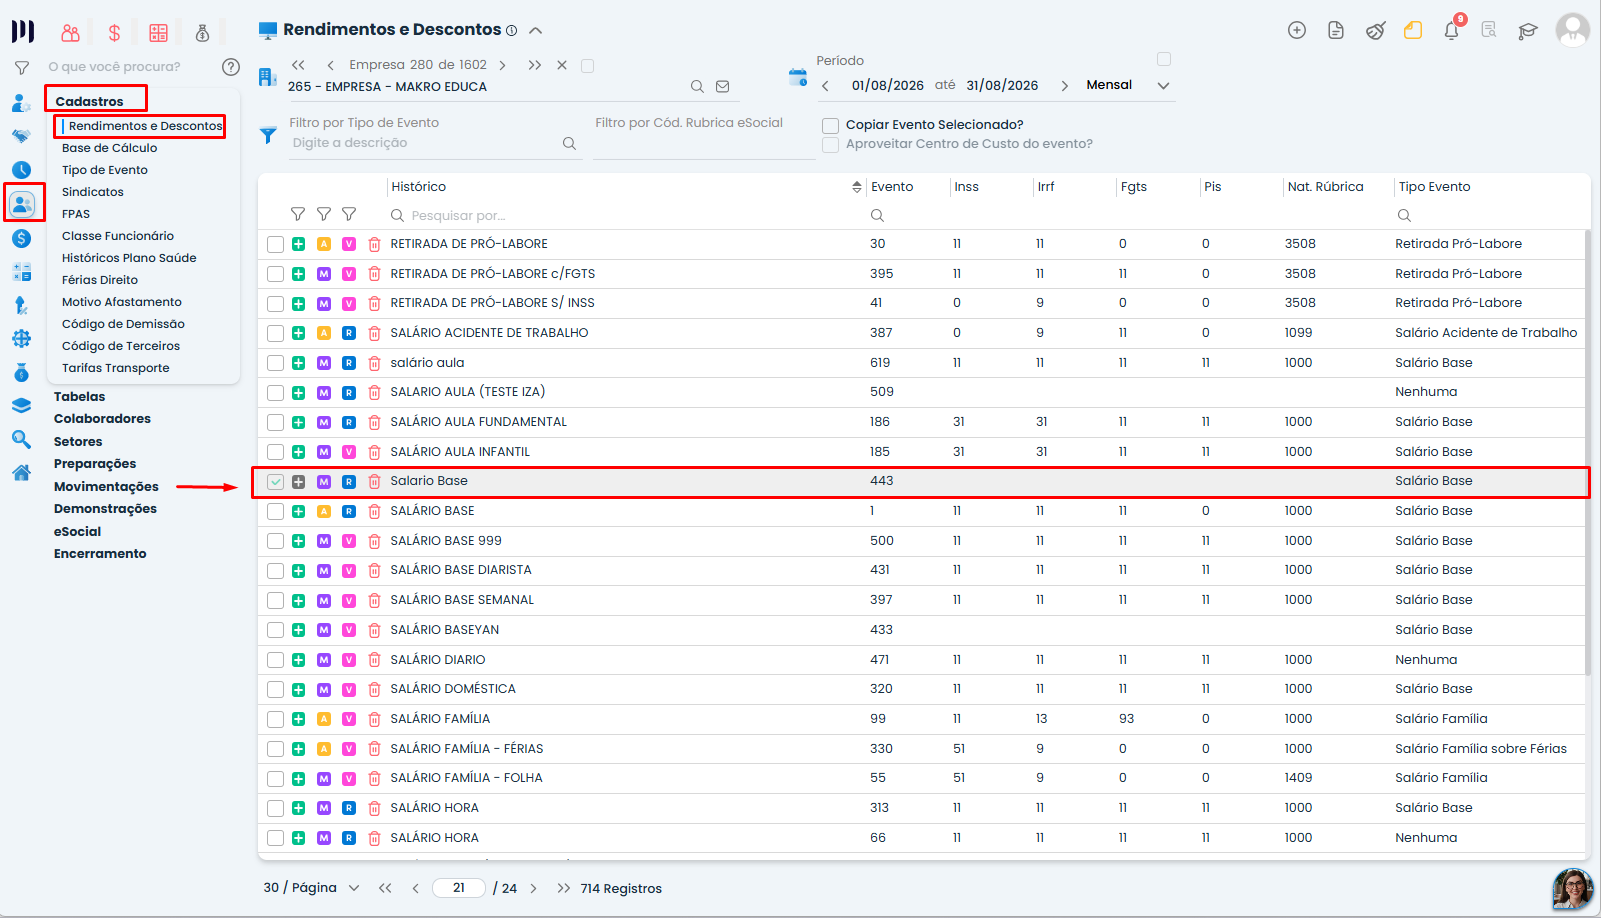Collapse the header with the title chevron
1601x918 pixels.
pyautogui.click(x=535, y=31)
